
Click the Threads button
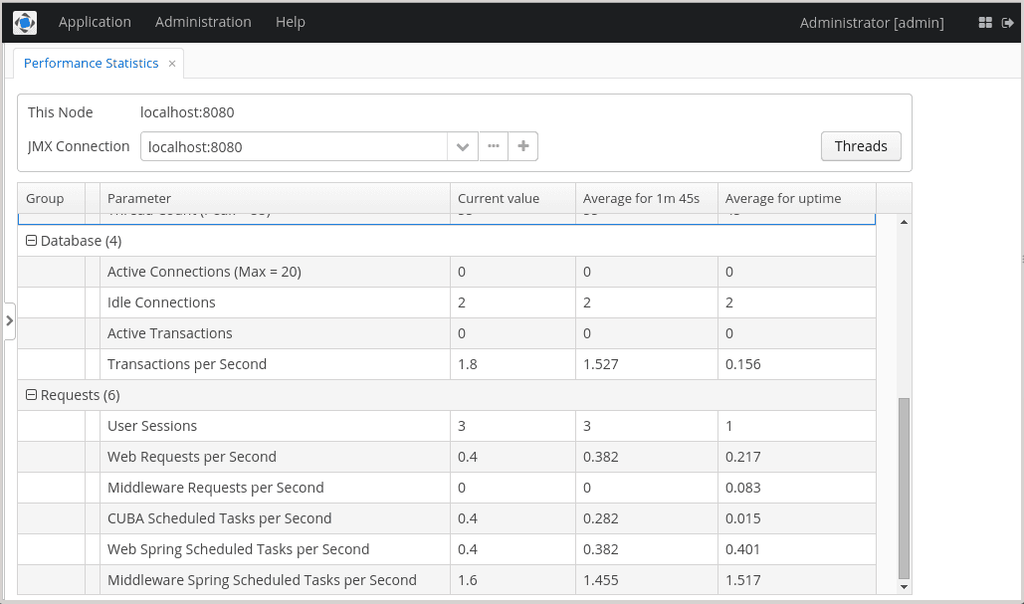click(861, 146)
